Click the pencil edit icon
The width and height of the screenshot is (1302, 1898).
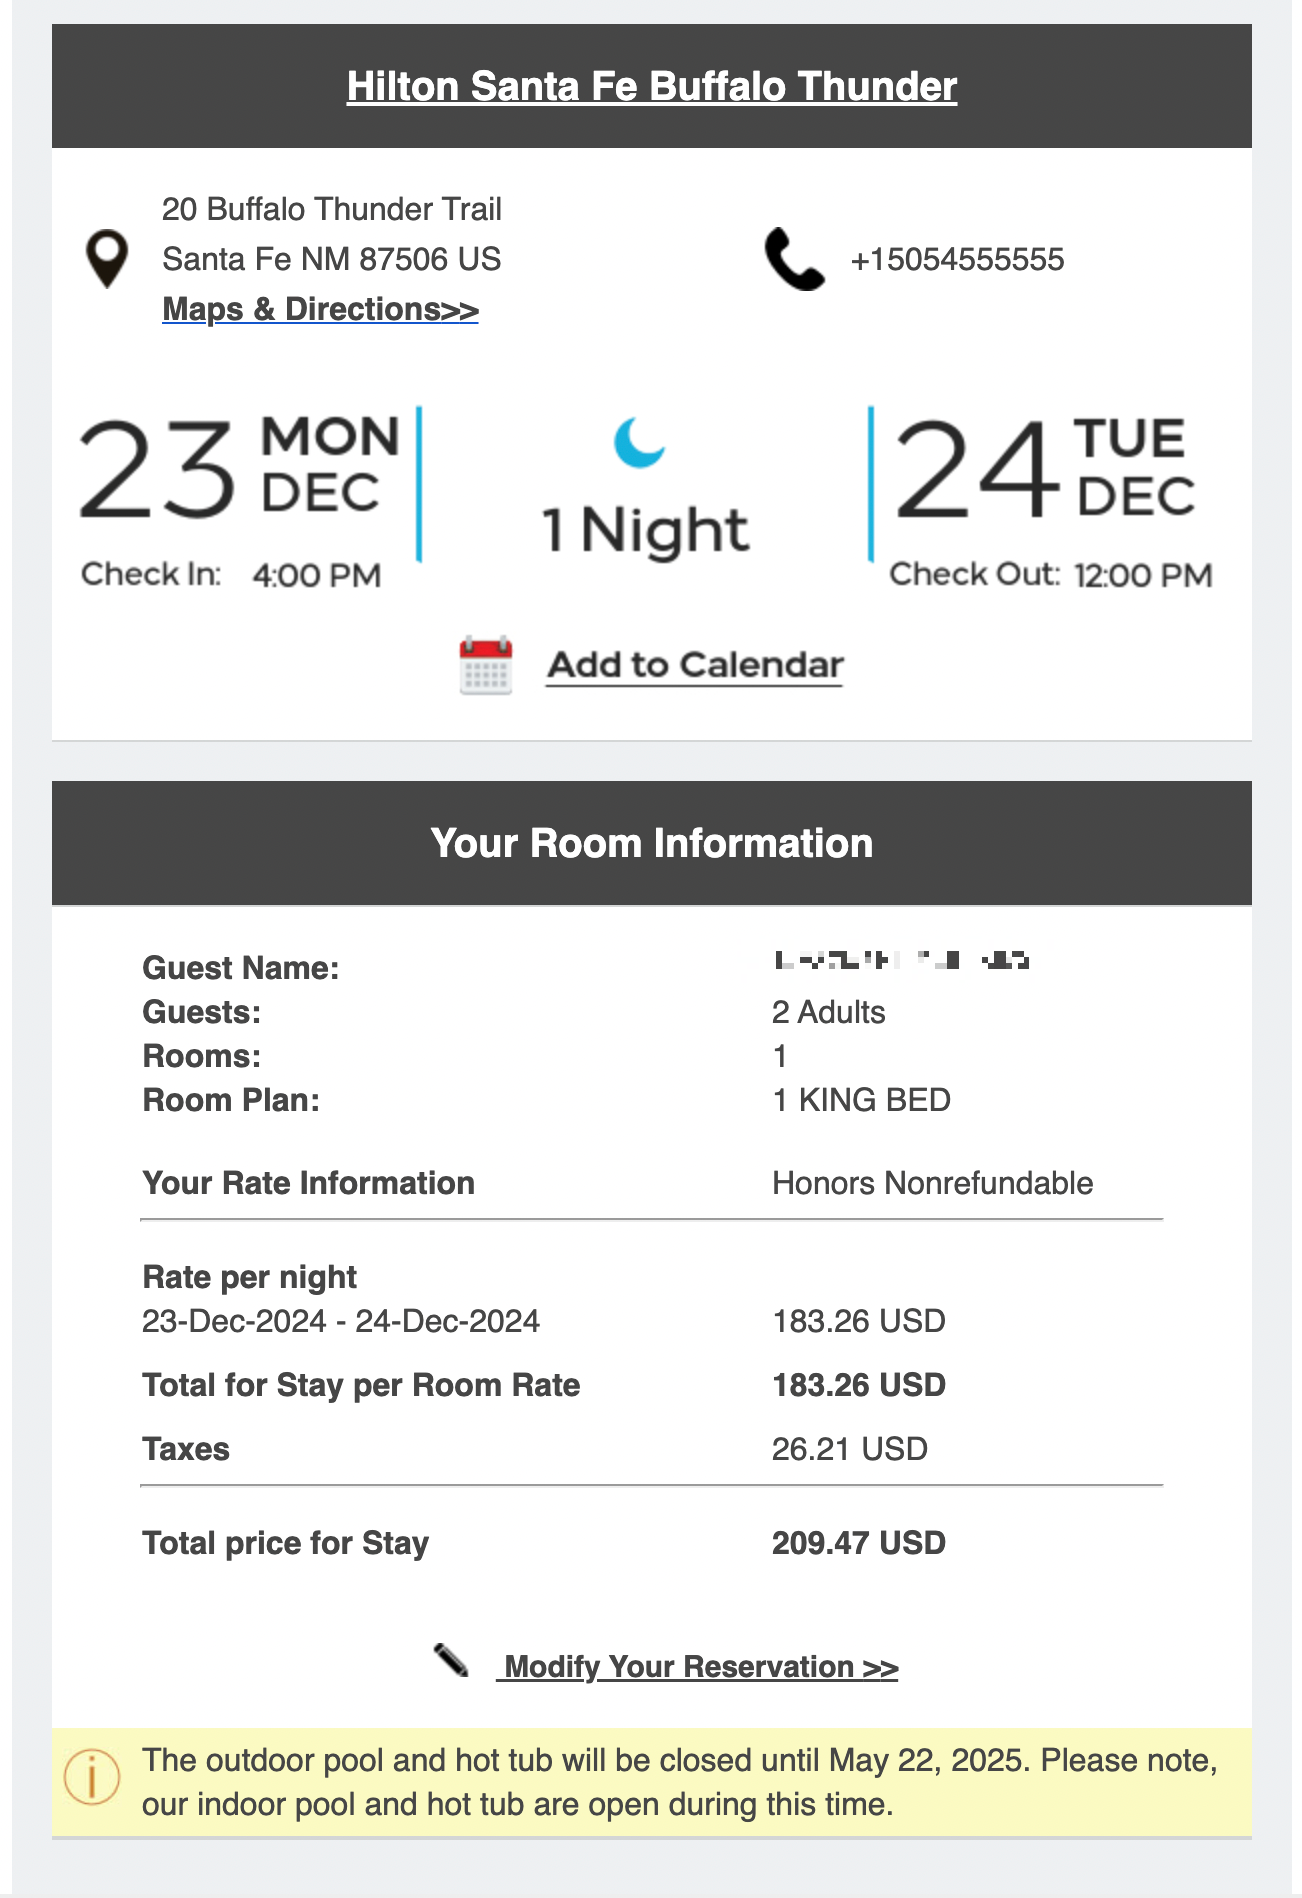click(x=452, y=1661)
